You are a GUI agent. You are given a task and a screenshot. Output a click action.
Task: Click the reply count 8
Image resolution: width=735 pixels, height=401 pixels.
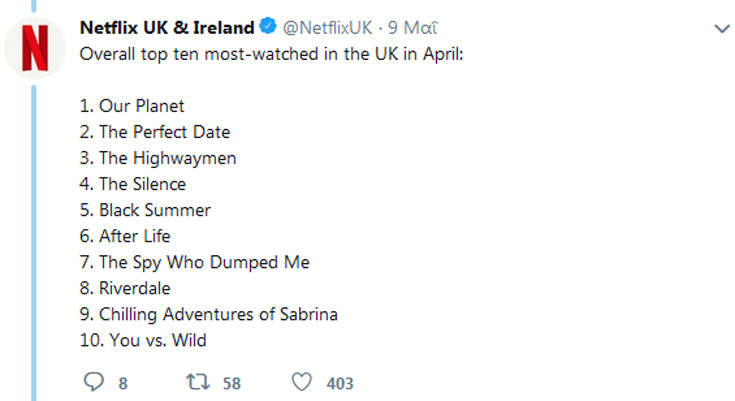tap(123, 383)
